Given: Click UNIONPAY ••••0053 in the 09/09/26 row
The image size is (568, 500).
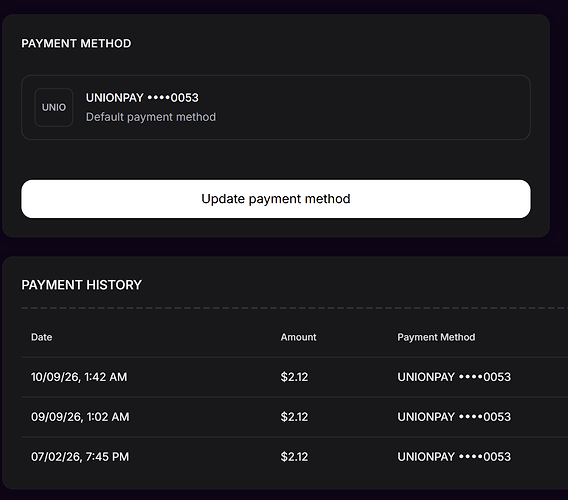Looking at the screenshot, I should [x=454, y=417].
